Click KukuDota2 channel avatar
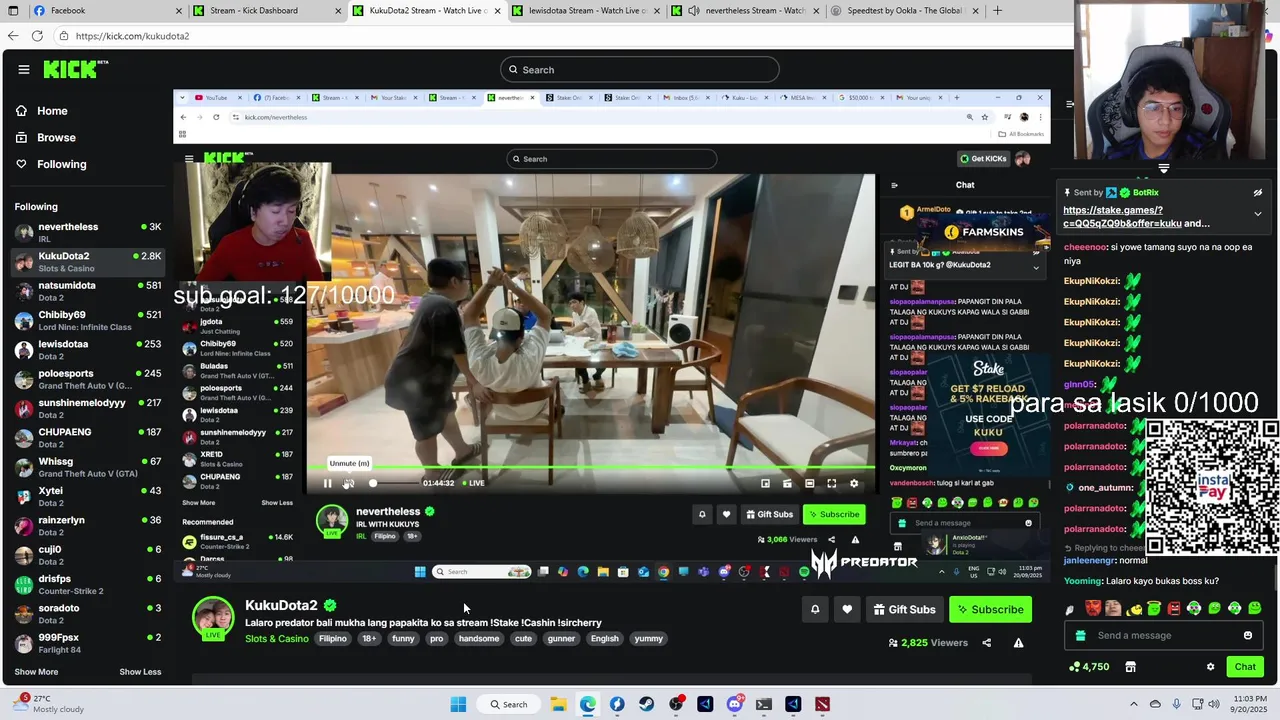Image resolution: width=1280 pixels, height=720 pixels. pos(213,617)
